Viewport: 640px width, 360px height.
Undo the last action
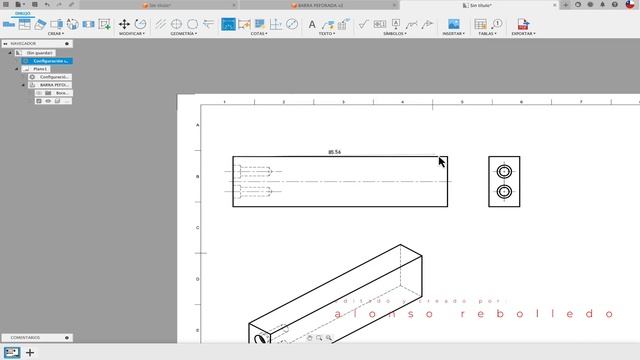[47, 4]
